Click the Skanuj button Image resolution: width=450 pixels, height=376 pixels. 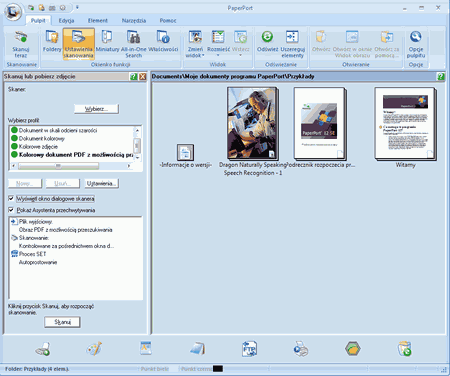coord(62,322)
